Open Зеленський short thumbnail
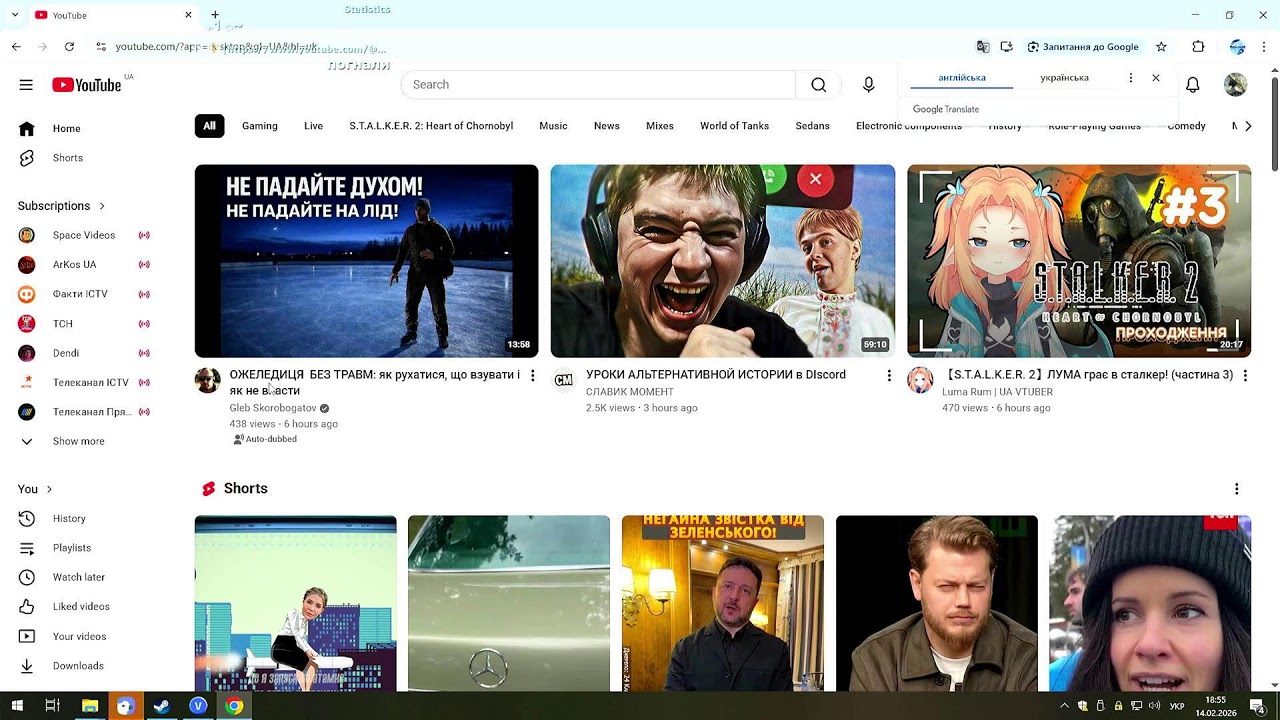This screenshot has width=1280, height=720. (723, 603)
